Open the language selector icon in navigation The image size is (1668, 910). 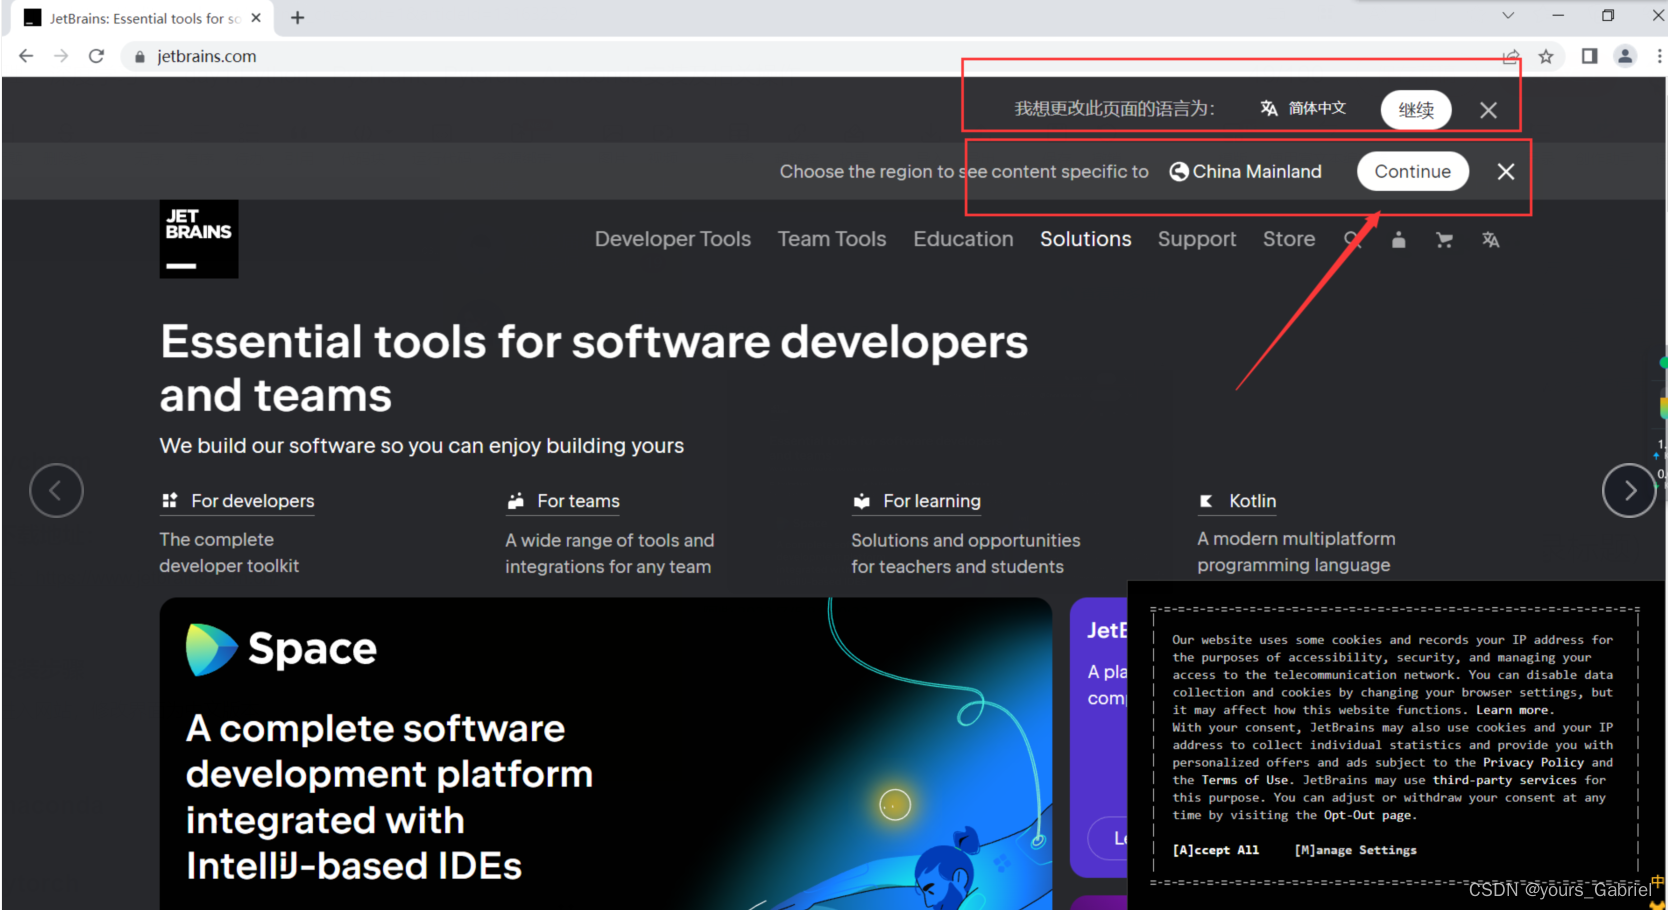click(x=1490, y=240)
